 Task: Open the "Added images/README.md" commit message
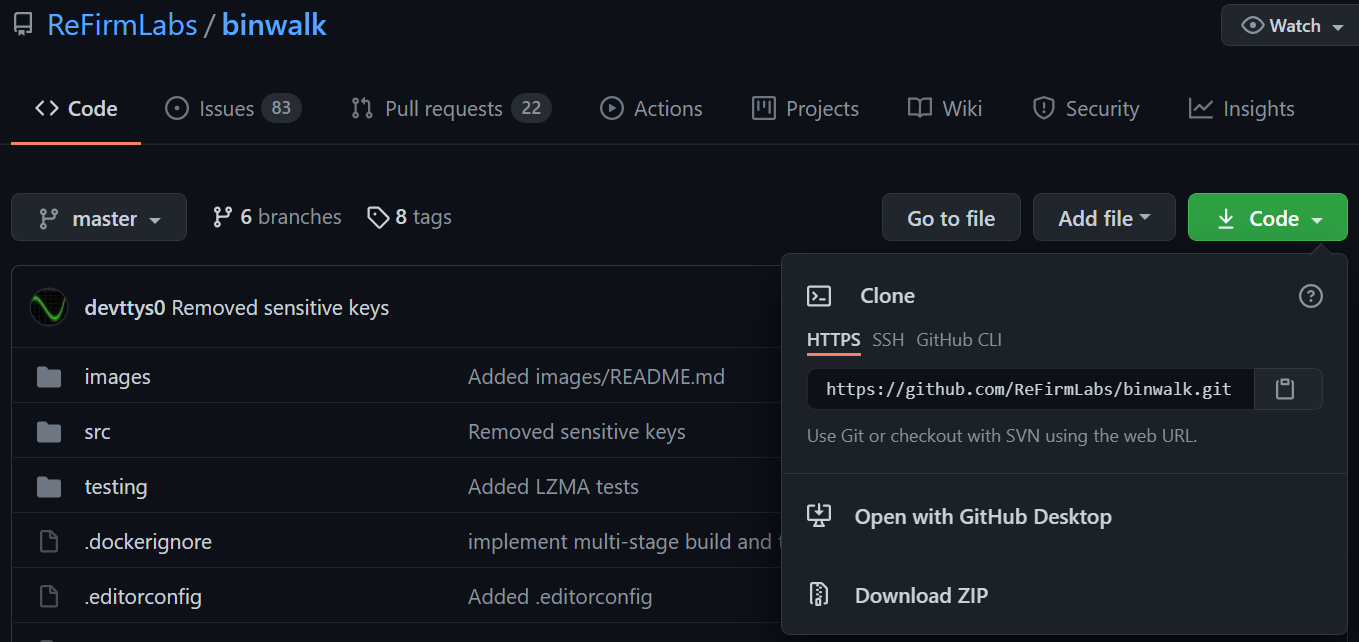coord(596,377)
